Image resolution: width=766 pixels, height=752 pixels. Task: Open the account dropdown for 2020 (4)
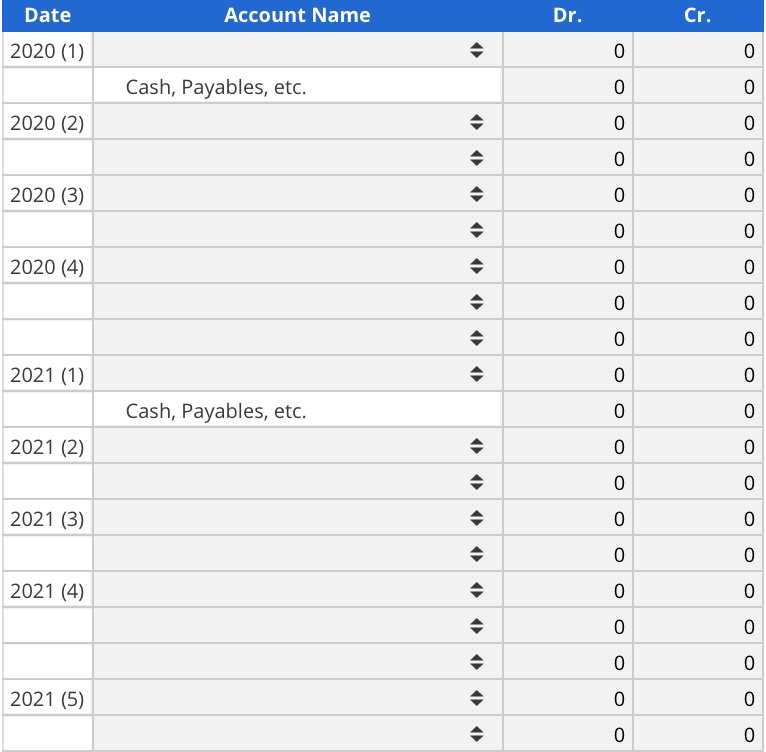pos(298,266)
